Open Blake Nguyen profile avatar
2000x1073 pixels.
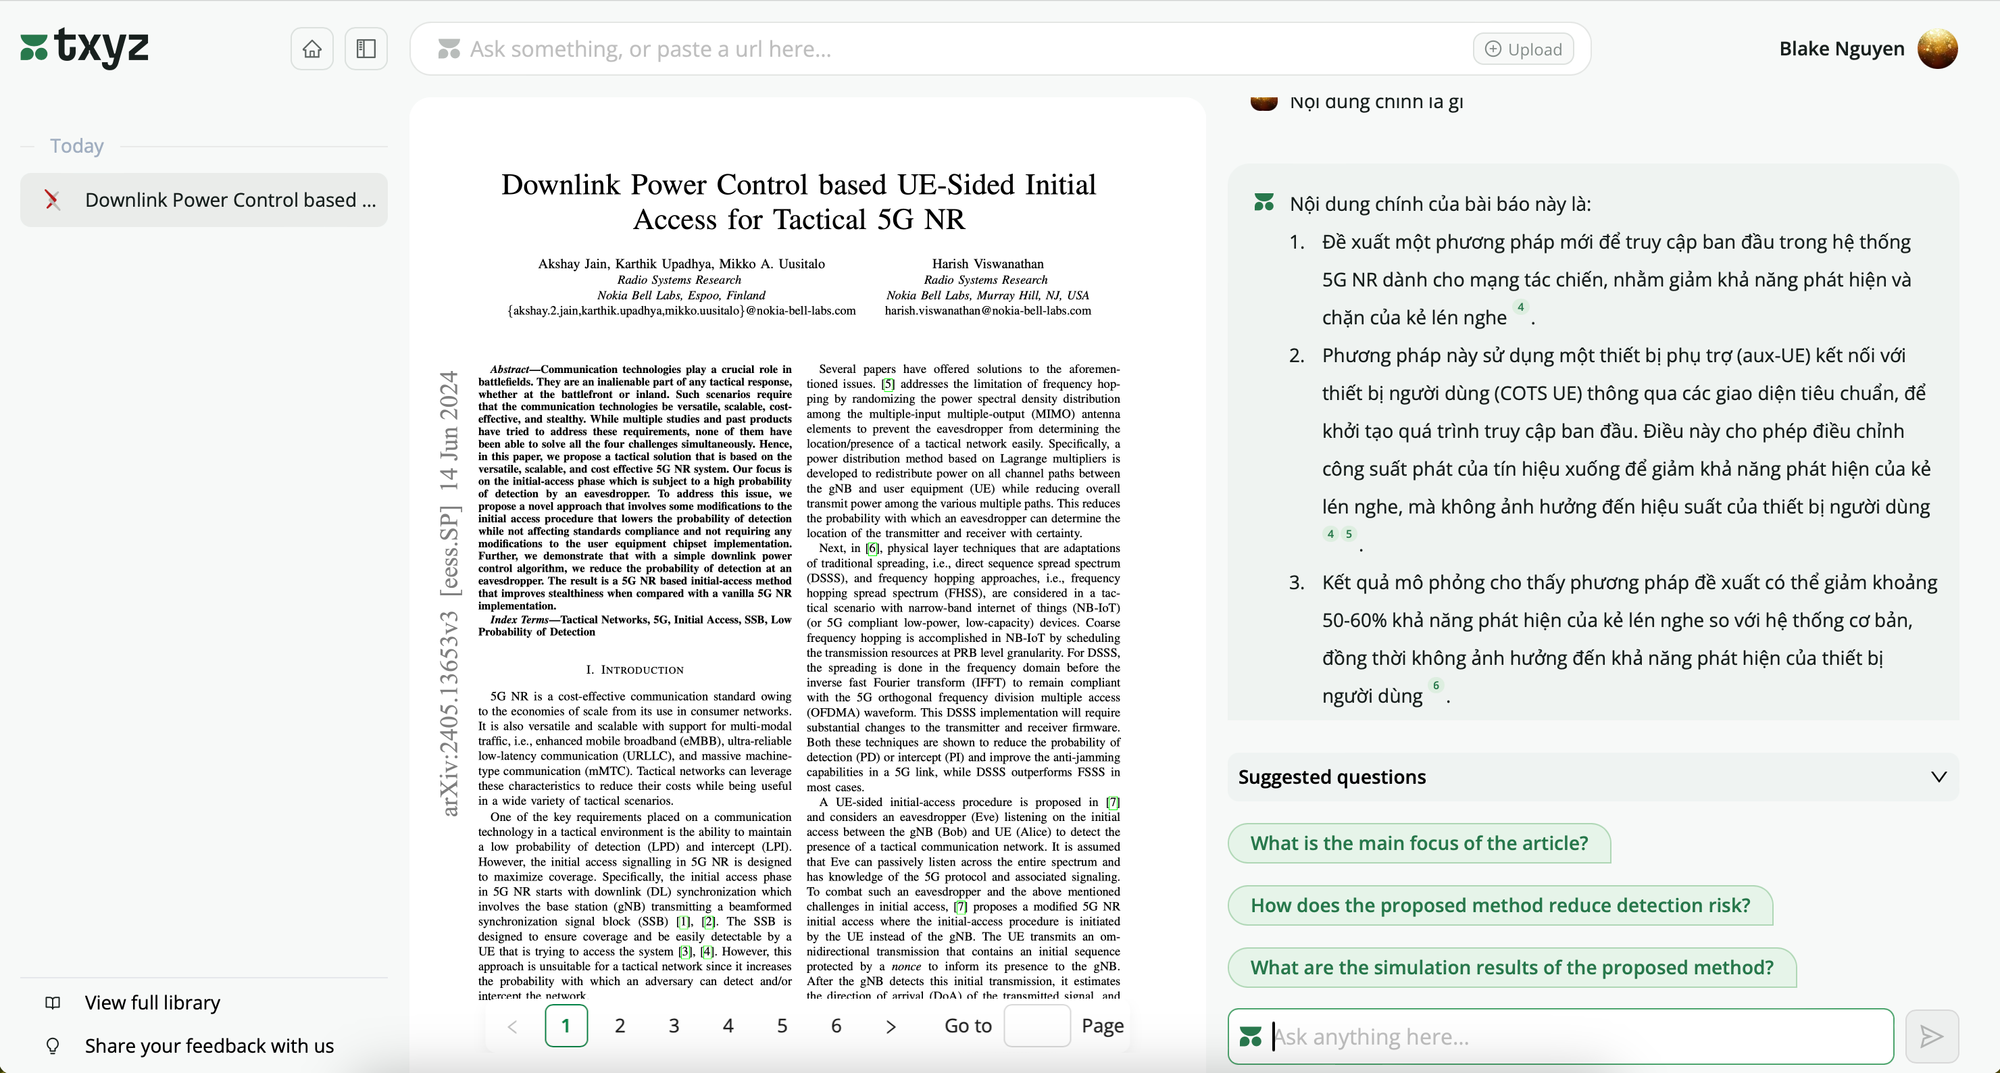[x=1937, y=49]
